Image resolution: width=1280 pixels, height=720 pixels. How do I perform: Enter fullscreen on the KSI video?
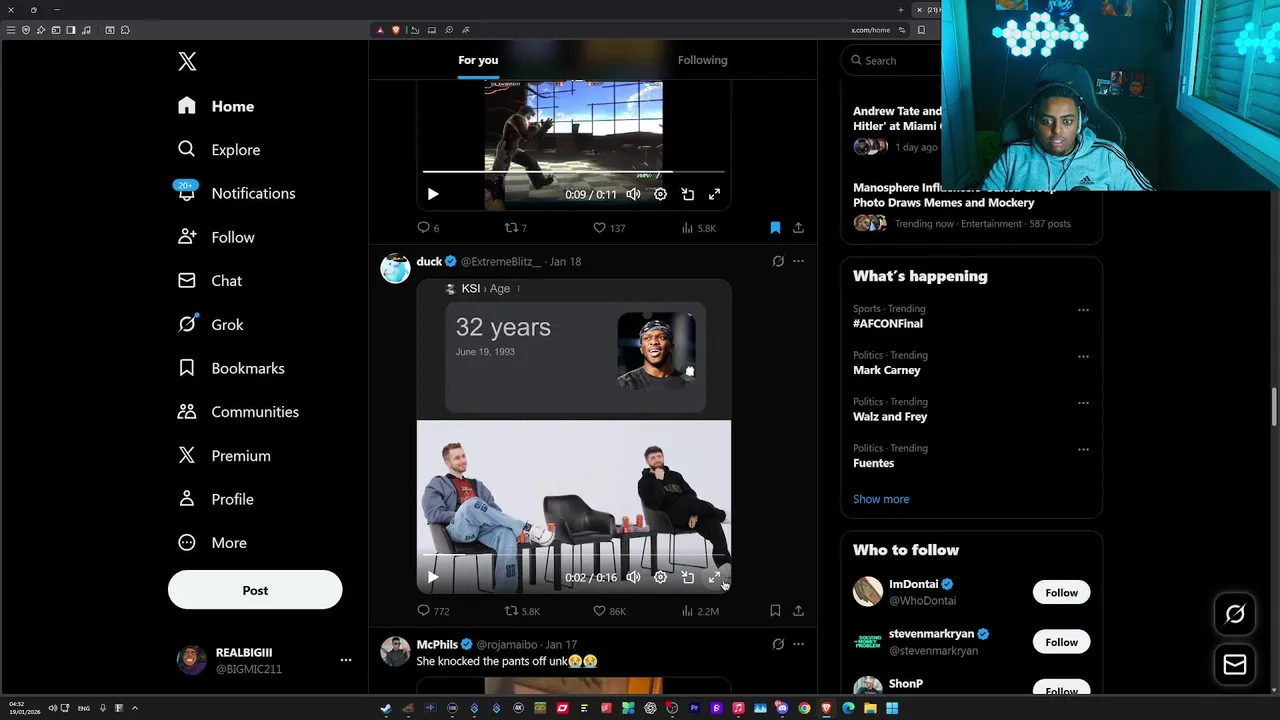[x=715, y=577]
